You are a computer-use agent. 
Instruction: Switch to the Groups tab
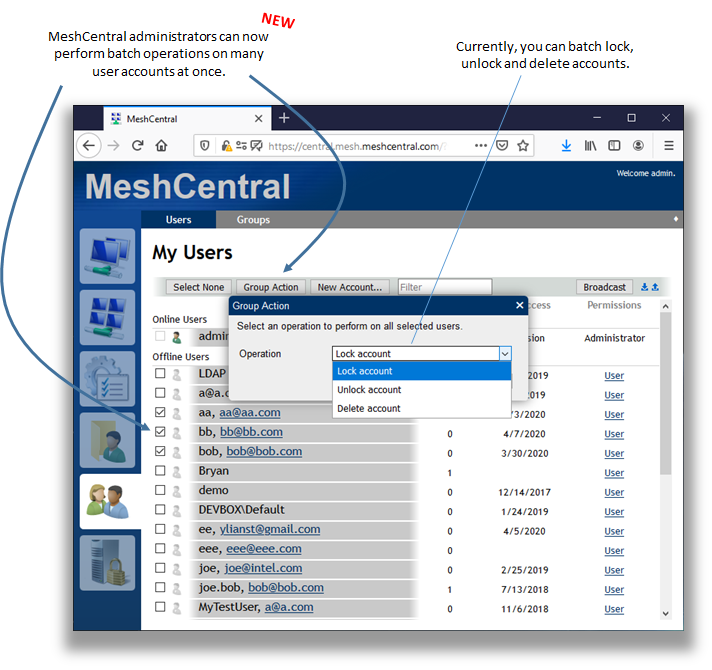pyautogui.click(x=253, y=220)
